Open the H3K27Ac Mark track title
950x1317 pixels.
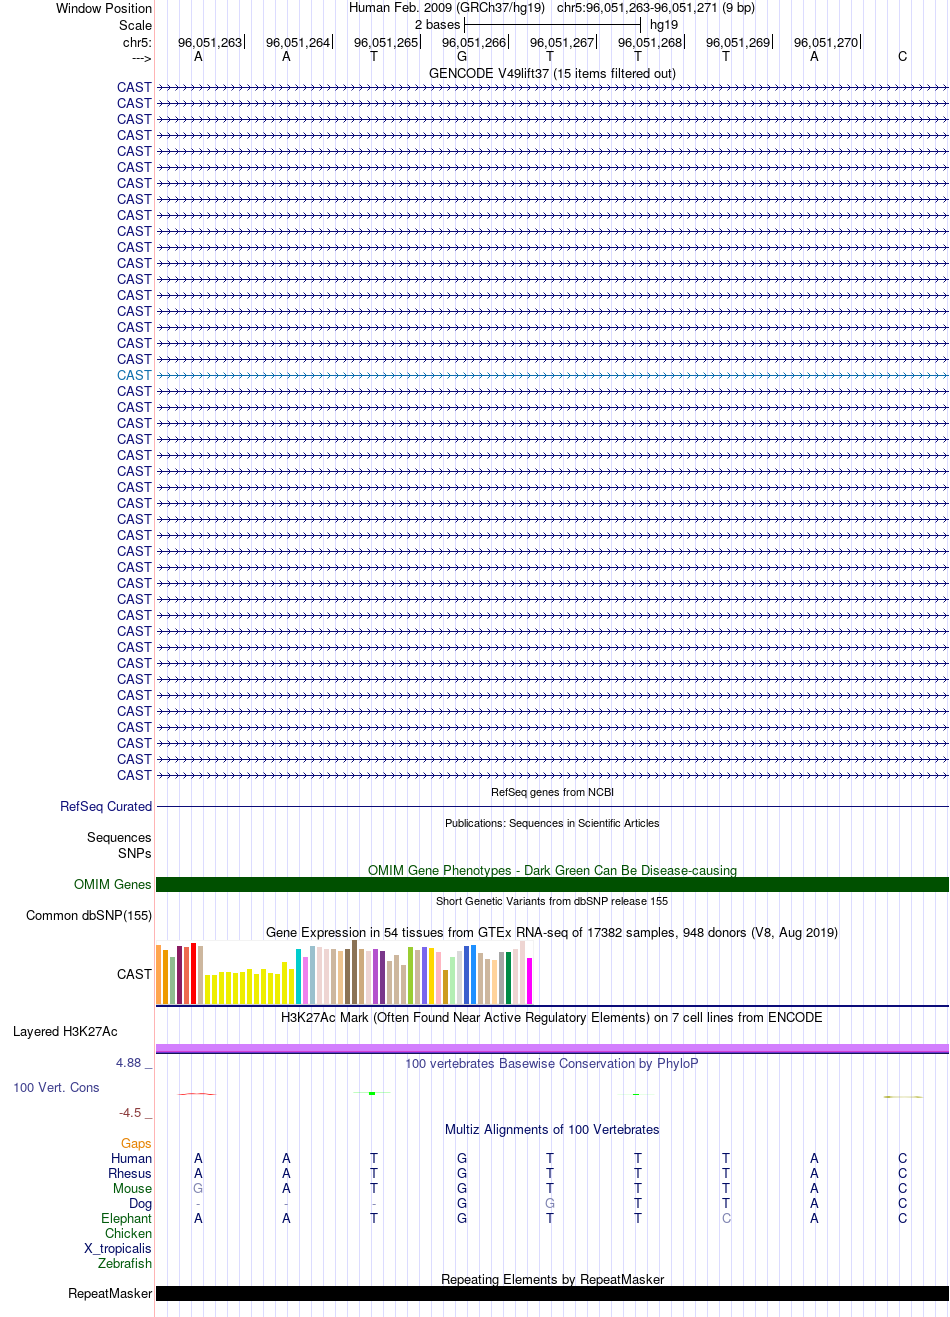tap(552, 1017)
